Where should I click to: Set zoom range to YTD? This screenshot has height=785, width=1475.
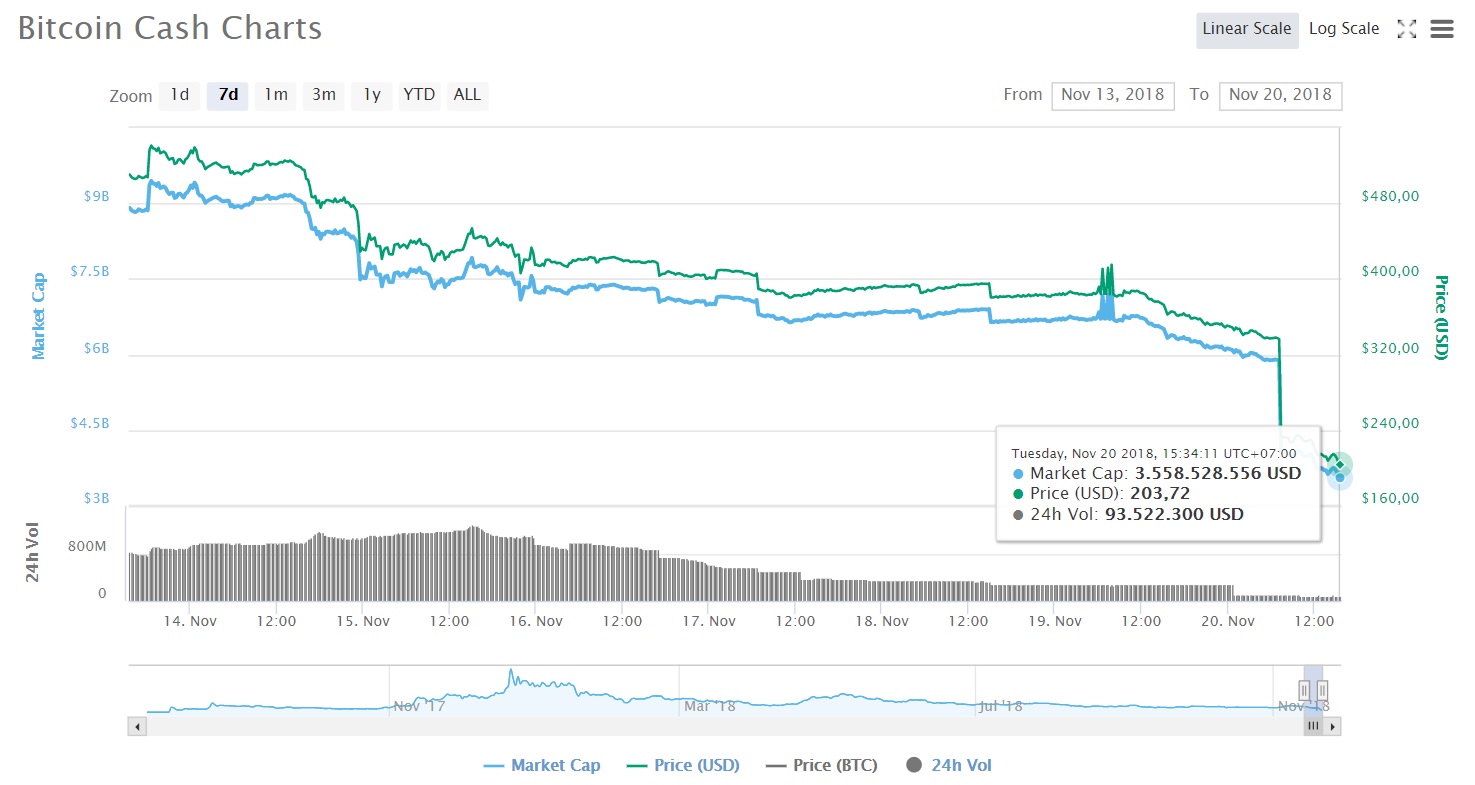[x=419, y=95]
